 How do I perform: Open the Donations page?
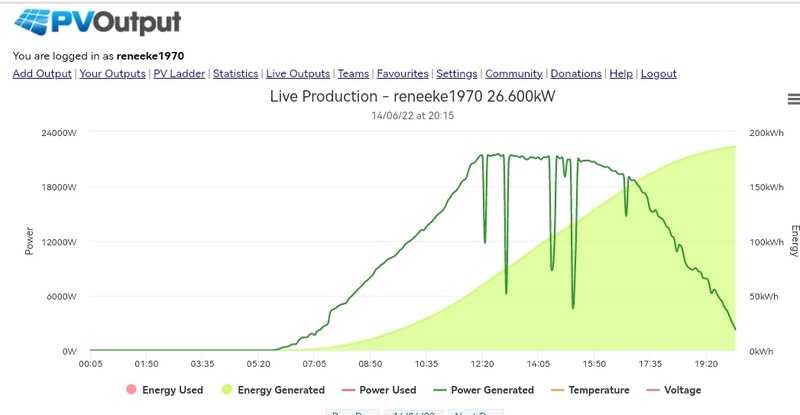coord(577,74)
